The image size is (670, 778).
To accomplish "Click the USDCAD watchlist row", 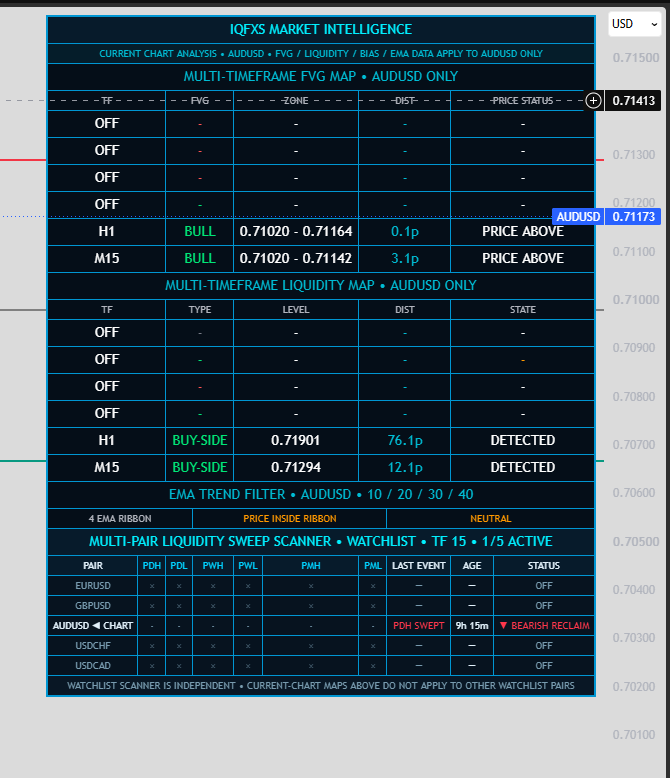I will pos(321,665).
